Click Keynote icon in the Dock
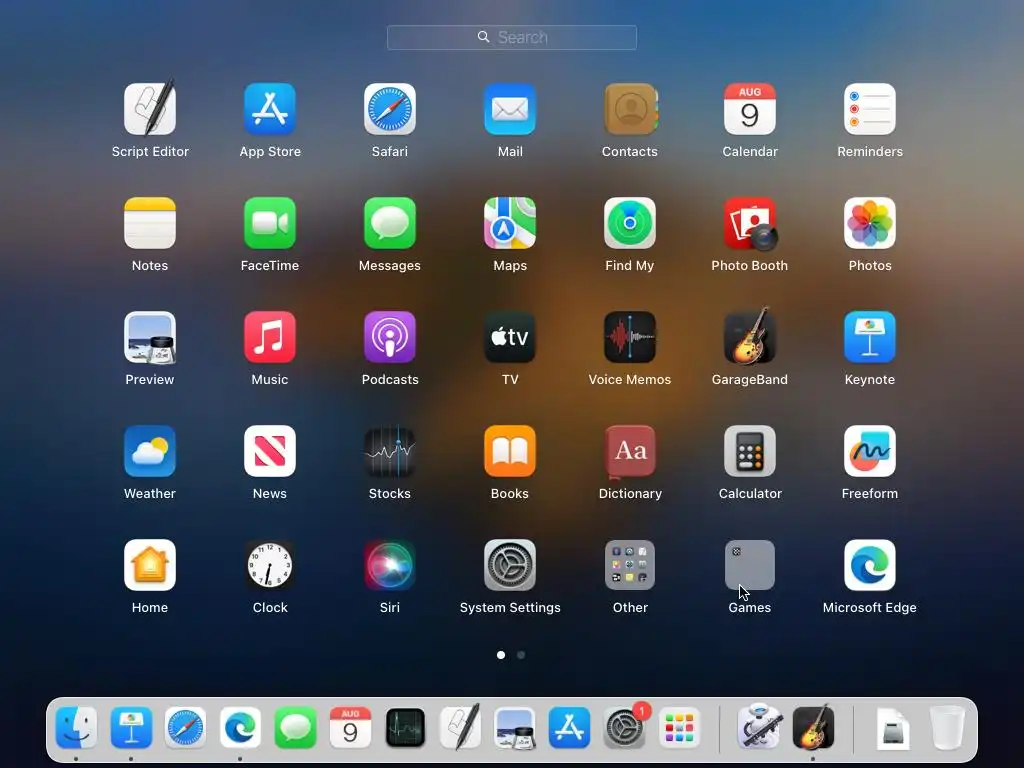Viewport: 1024px width, 768px height. [x=131, y=728]
